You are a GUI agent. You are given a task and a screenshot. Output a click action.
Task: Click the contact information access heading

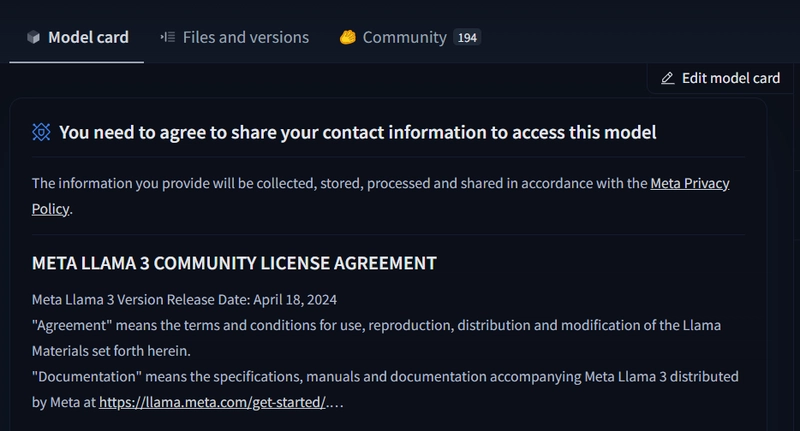(x=358, y=132)
